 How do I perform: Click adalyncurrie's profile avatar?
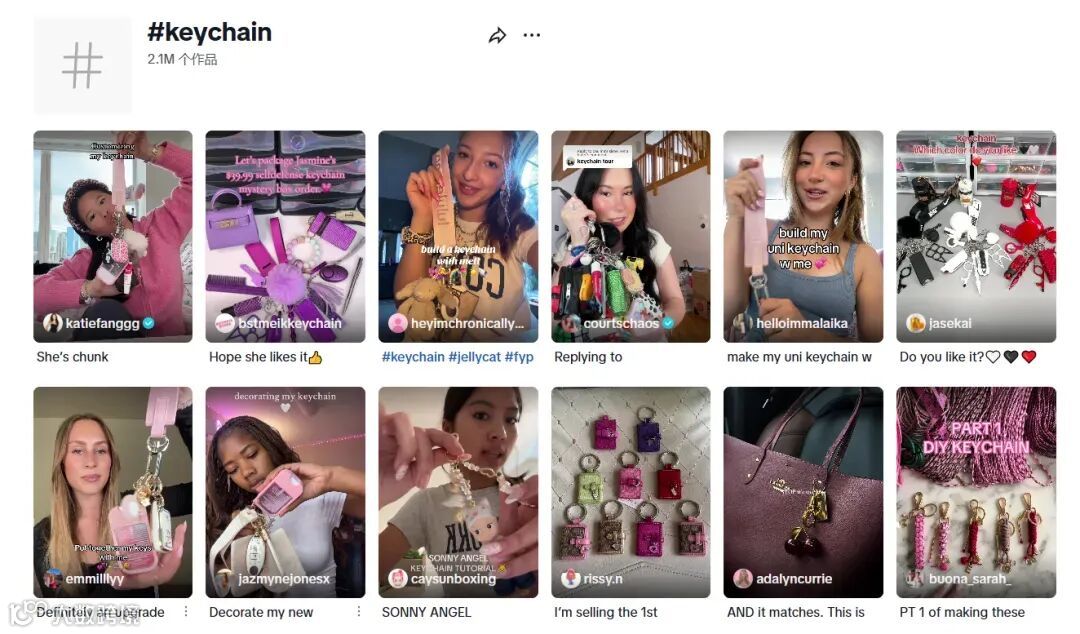pyautogui.click(x=742, y=578)
